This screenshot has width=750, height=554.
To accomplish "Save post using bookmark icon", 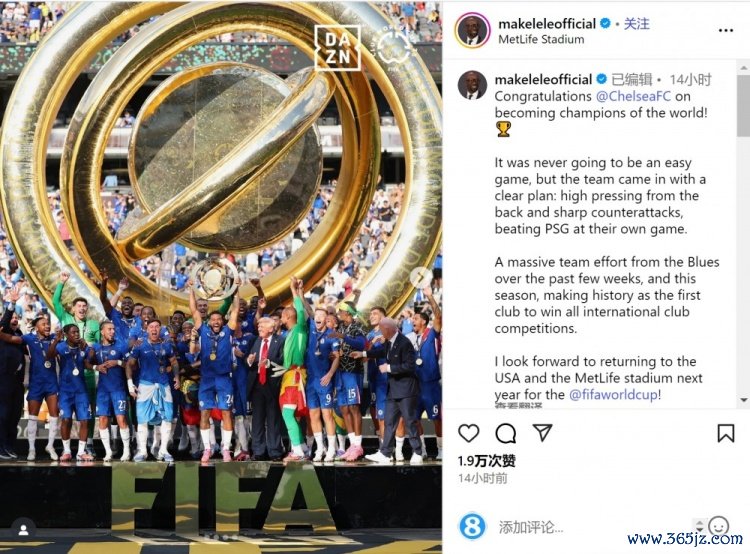I will pos(726,433).
